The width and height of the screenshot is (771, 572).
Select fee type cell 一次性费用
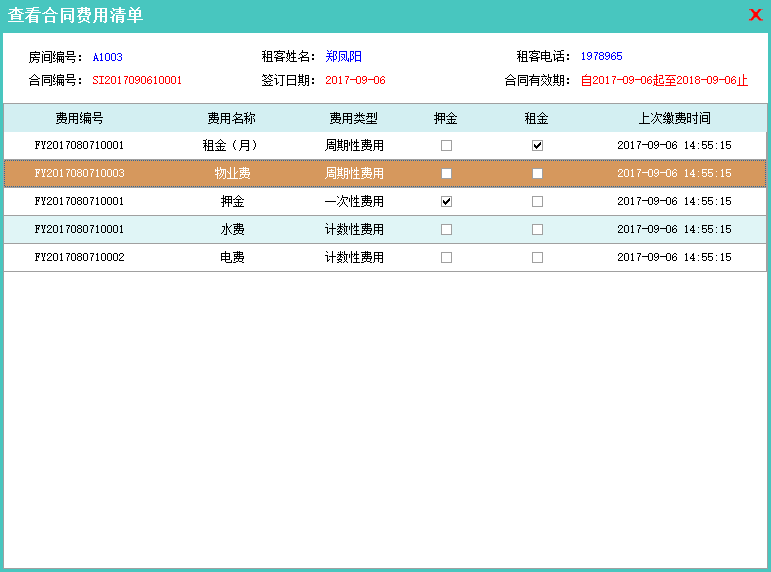pos(354,201)
